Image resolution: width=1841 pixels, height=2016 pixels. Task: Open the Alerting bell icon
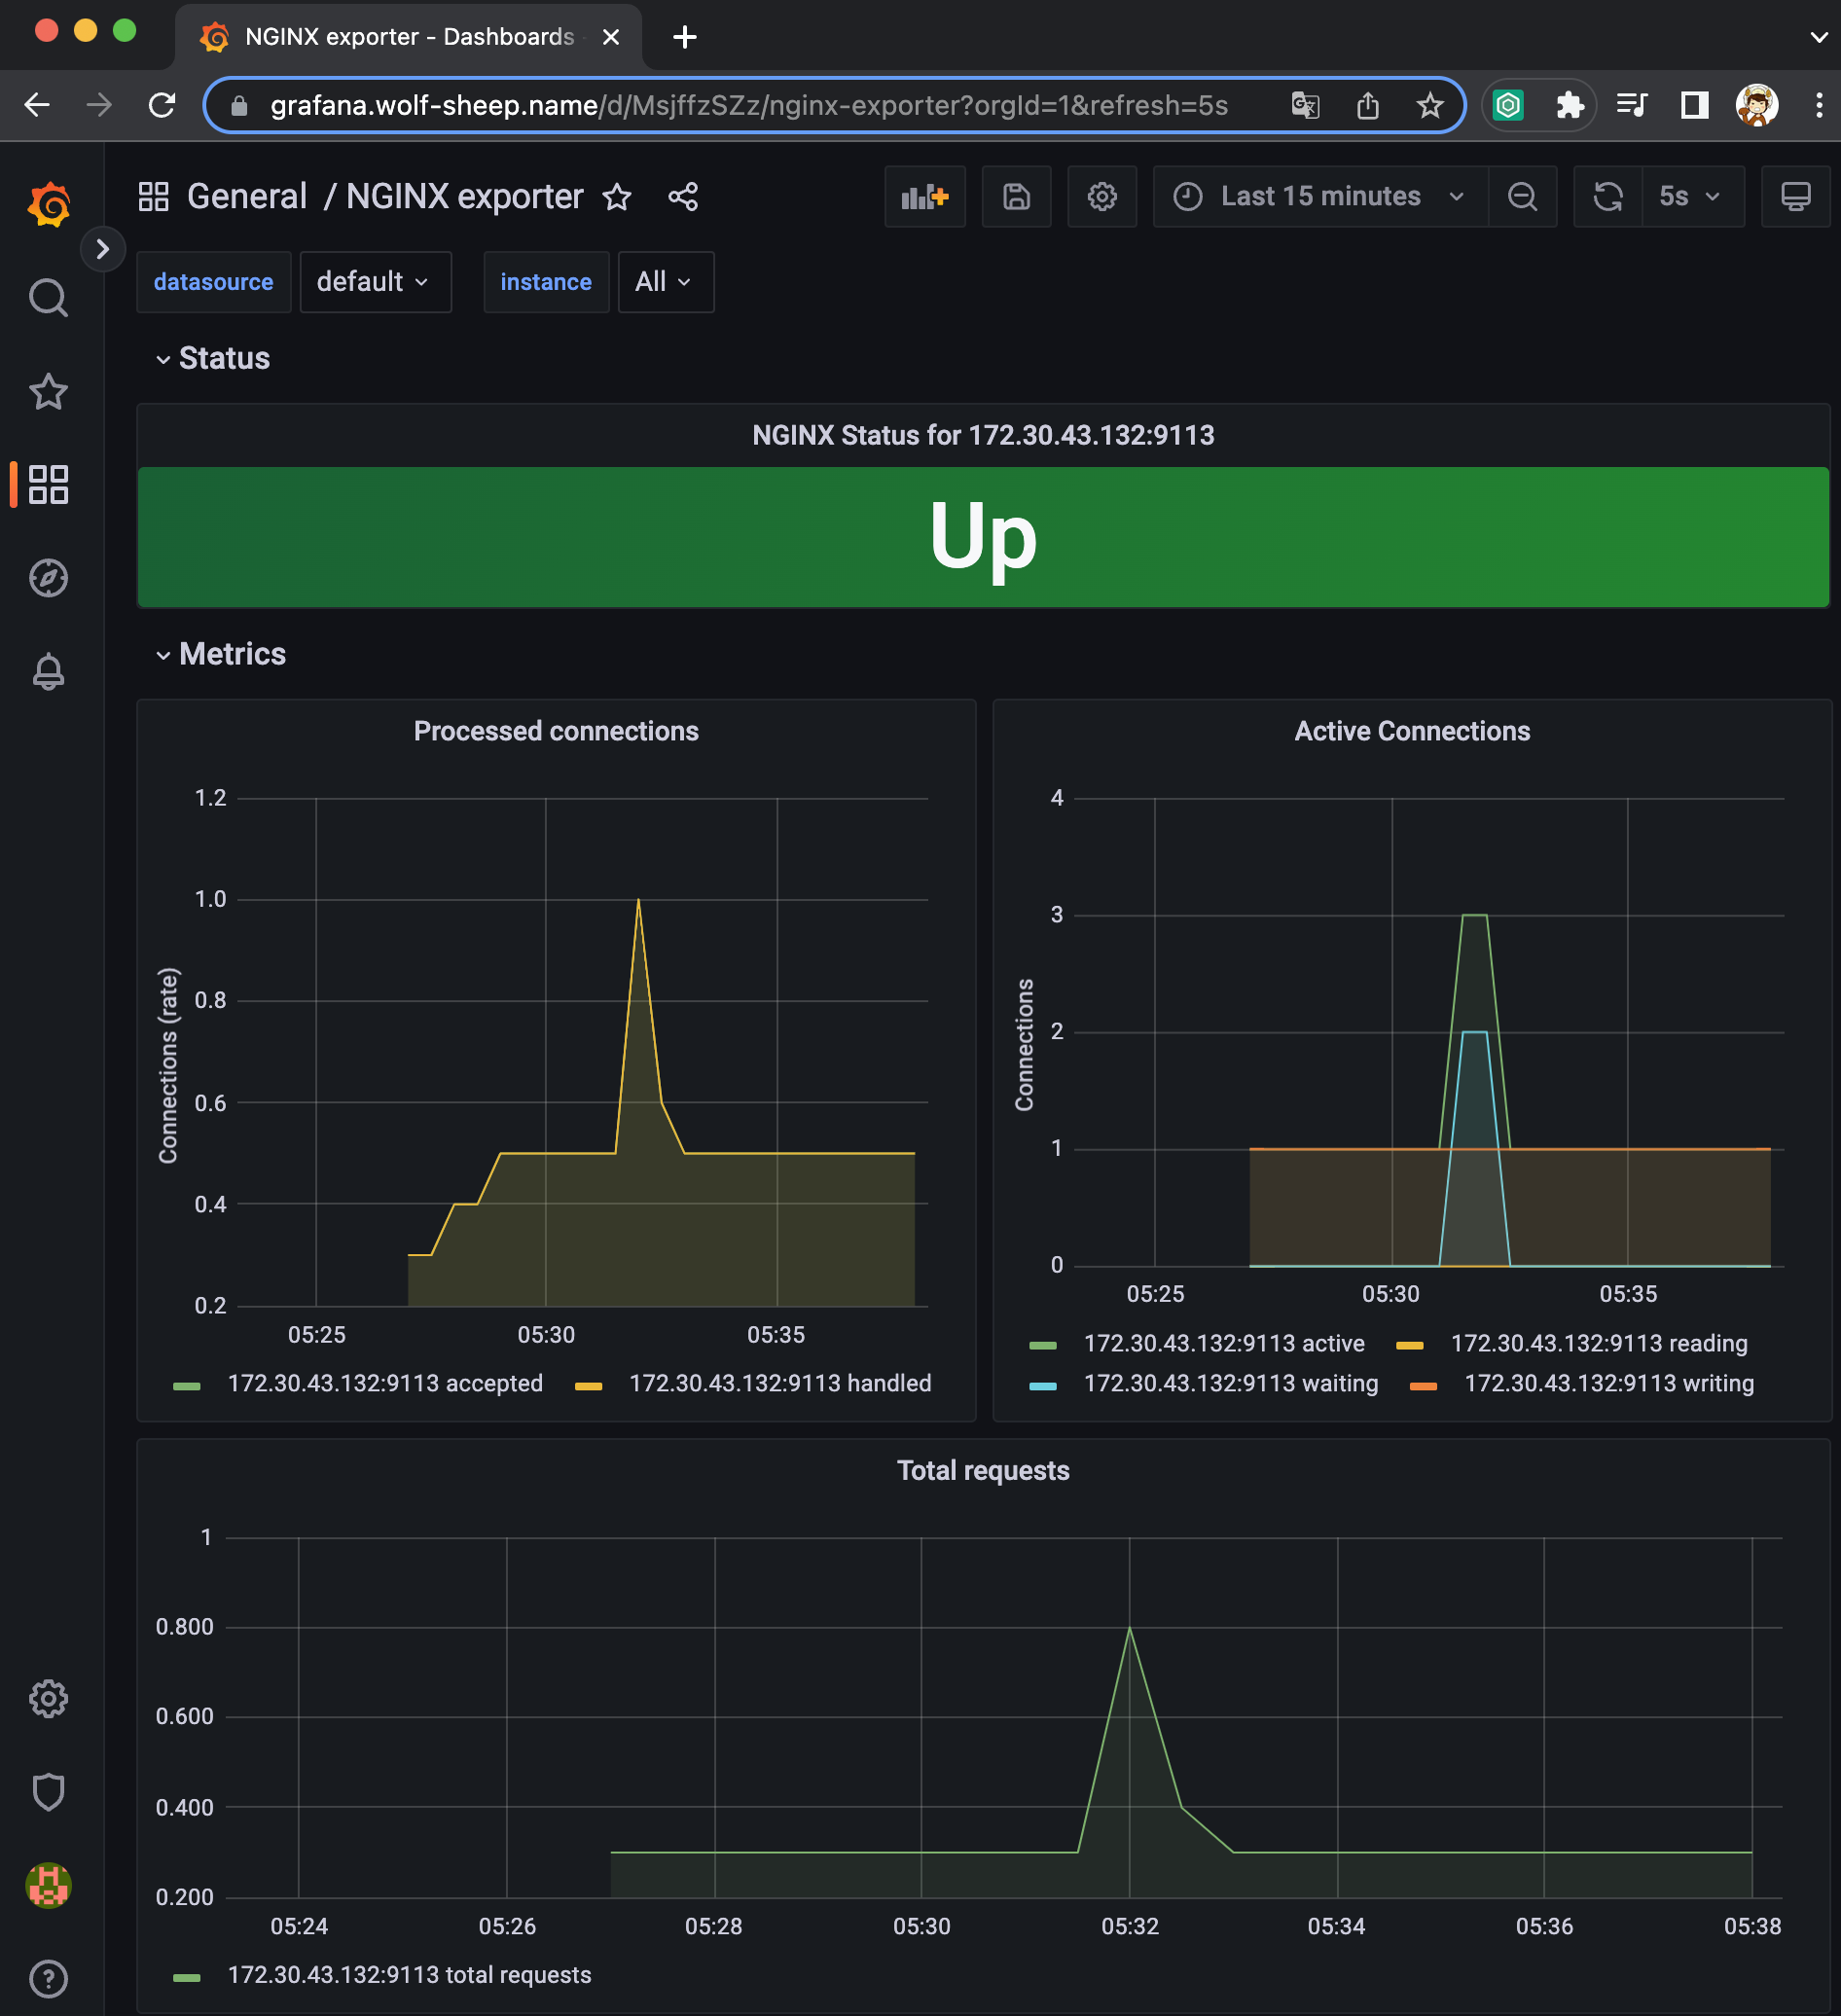point(48,671)
